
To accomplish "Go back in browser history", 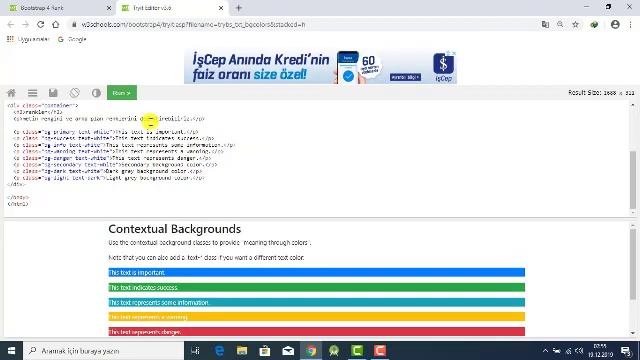I will click(11, 24).
